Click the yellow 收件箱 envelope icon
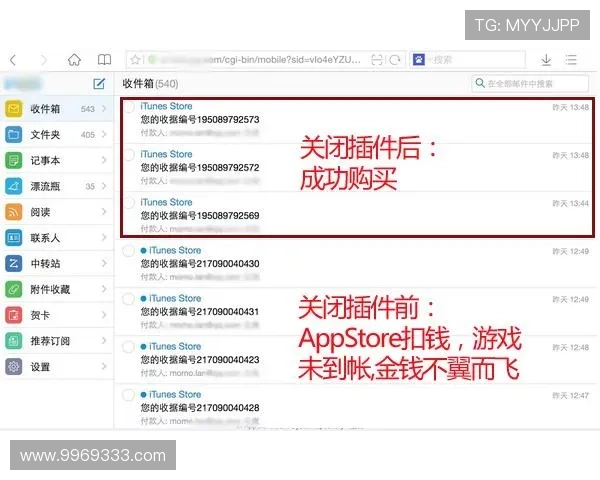 click(14, 109)
